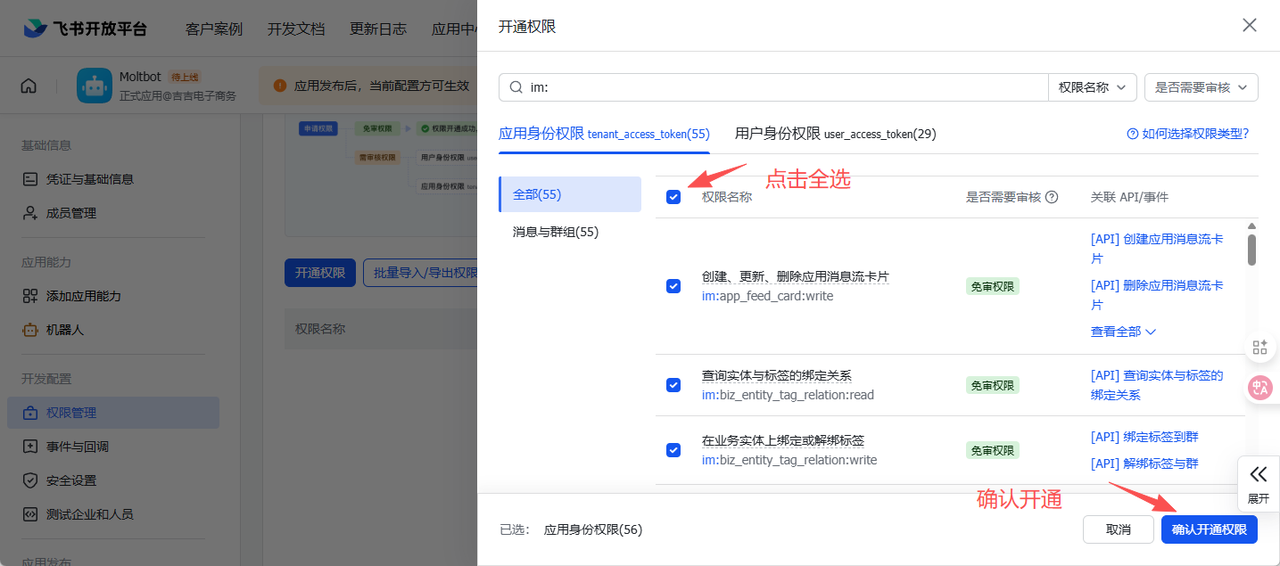The image size is (1280, 566).
Task: Switch to 用户身份权限 user_access_token tab
Action: click(835, 133)
